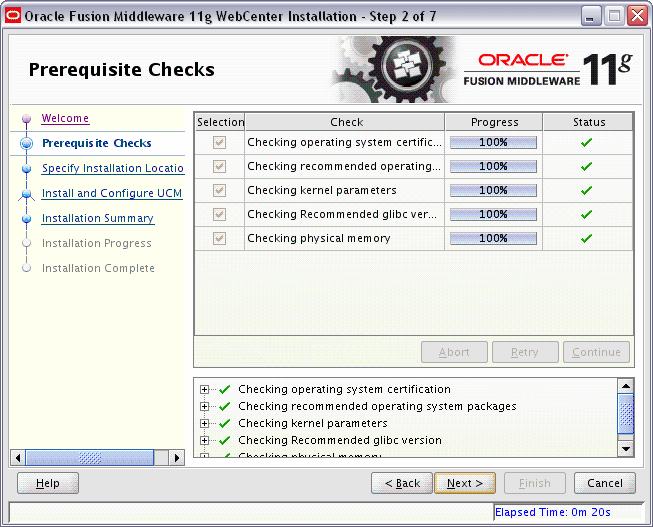653x527 pixels.
Task: Click scroll-down arrow of results tree panel
Action: click(626, 449)
